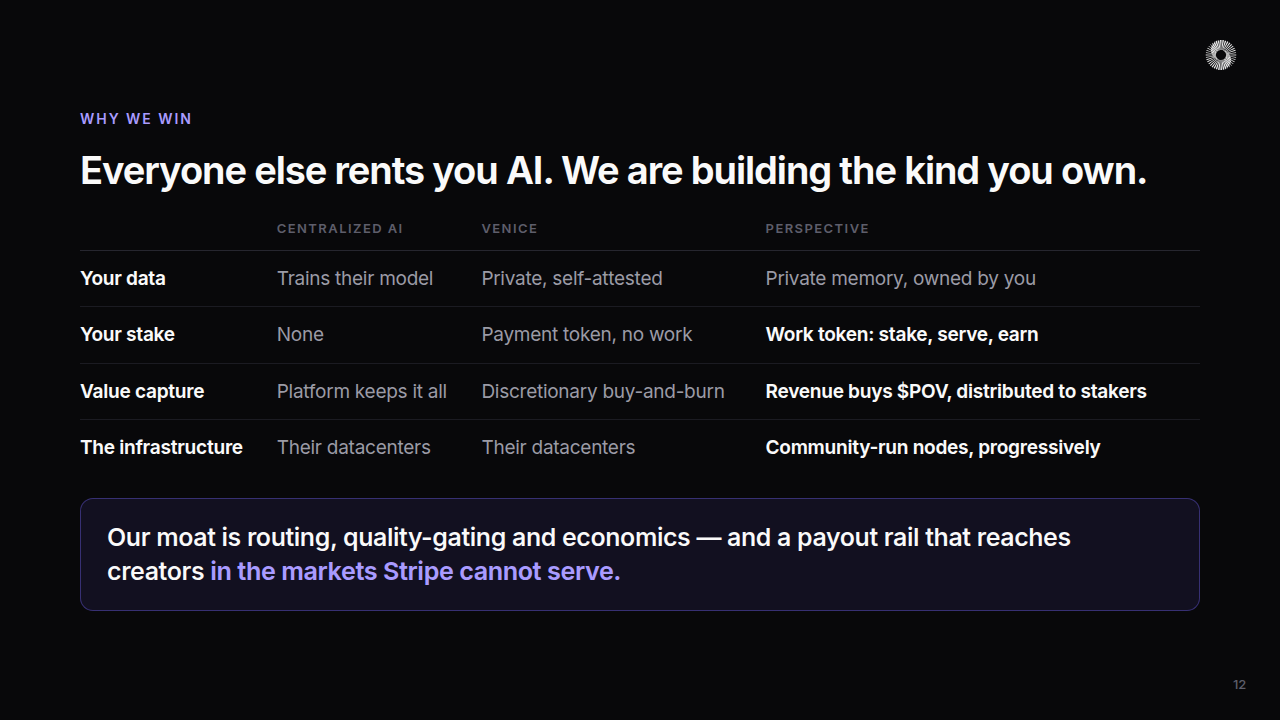Screen dimensions: 1280x720
Task: Click Community-run nodes, progressively text
Action: click(x=933, y=447)
